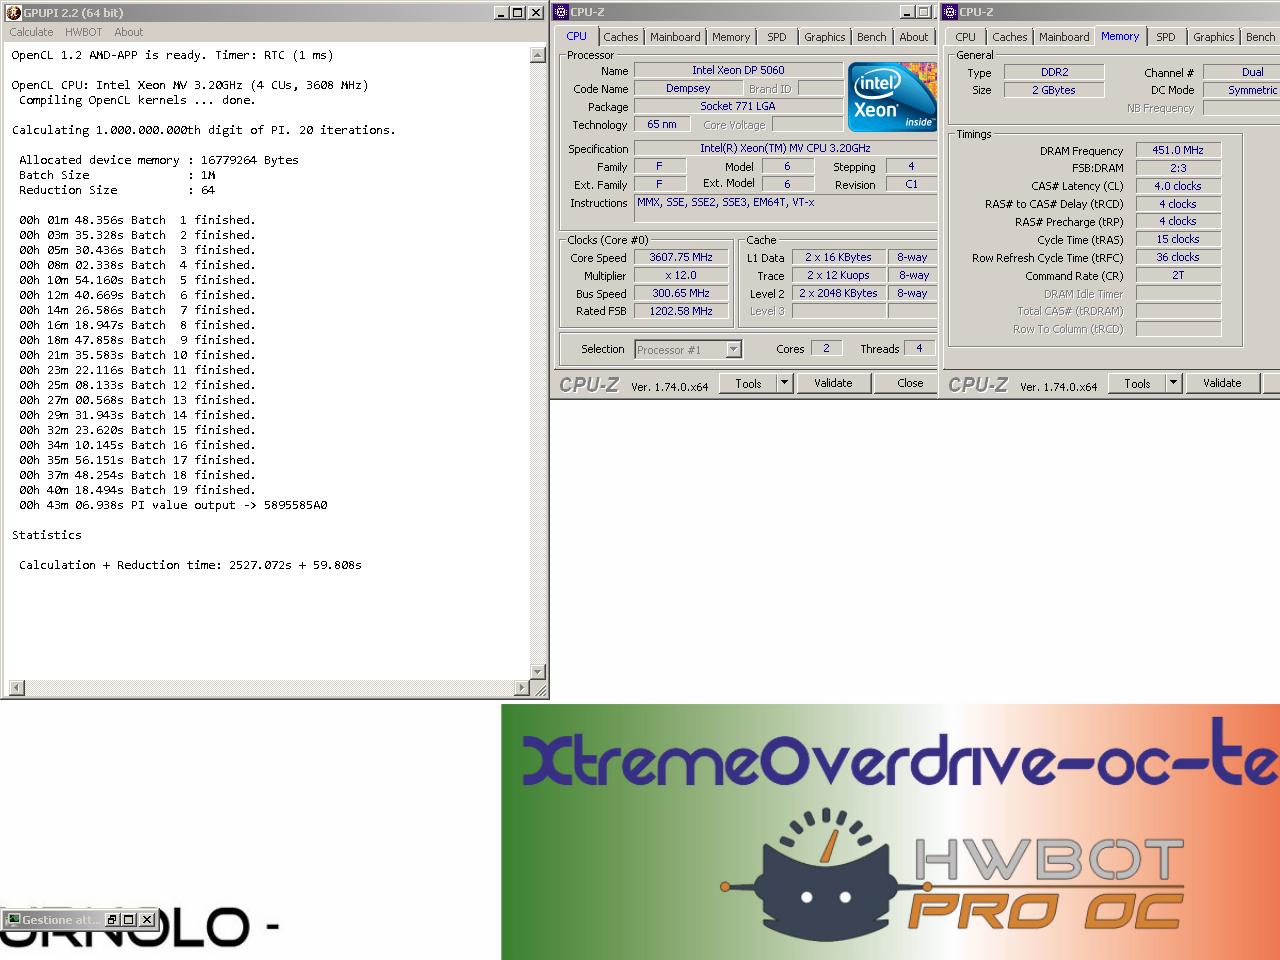Screen dimensions: 1280x960
Task: Click Tools button in CPU-Z memory-timings window
Action: click(x=1137, y=383)
